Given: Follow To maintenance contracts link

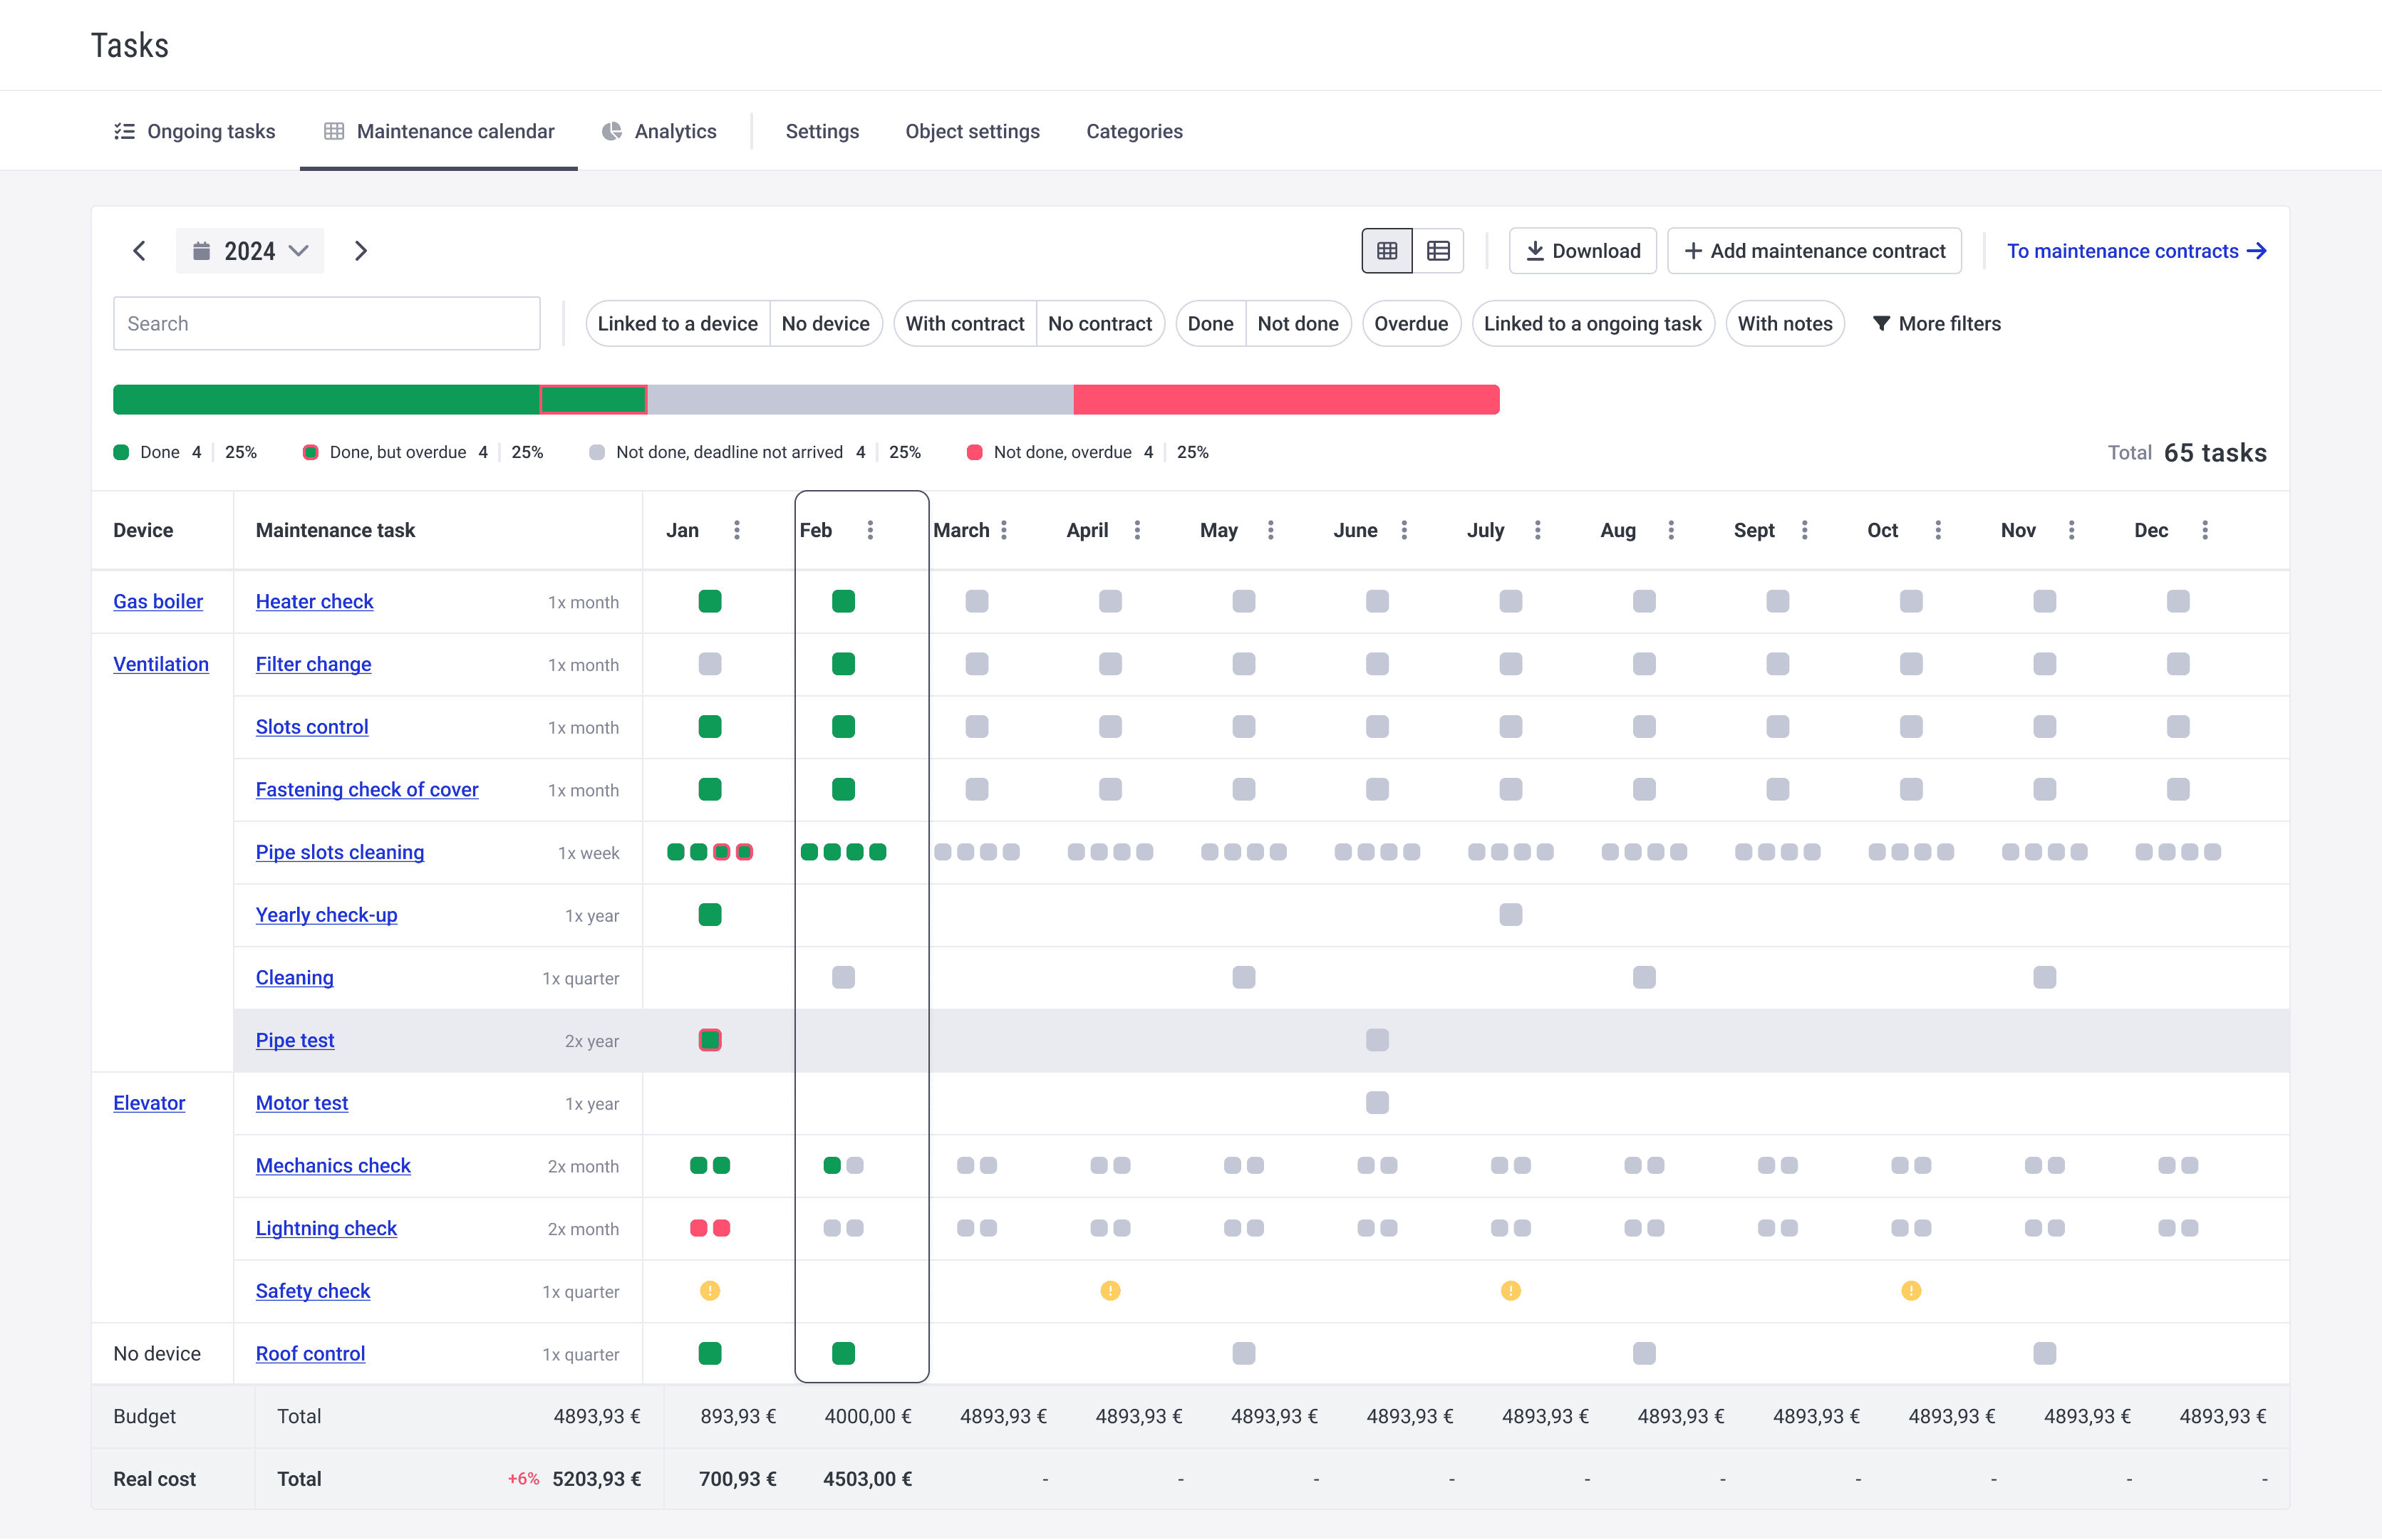Looking at the screenshot, I should pos(2136,251).
